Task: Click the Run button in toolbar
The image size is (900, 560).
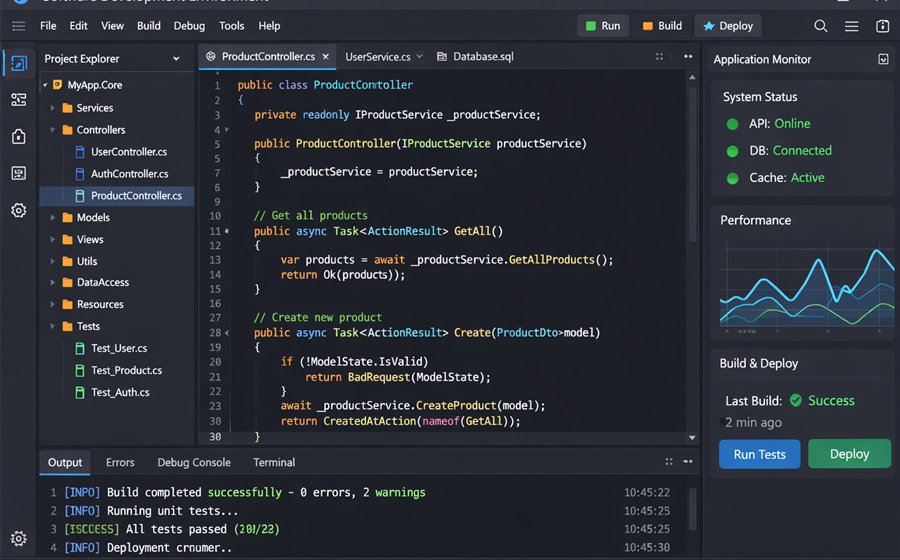Action: (603, 26)
